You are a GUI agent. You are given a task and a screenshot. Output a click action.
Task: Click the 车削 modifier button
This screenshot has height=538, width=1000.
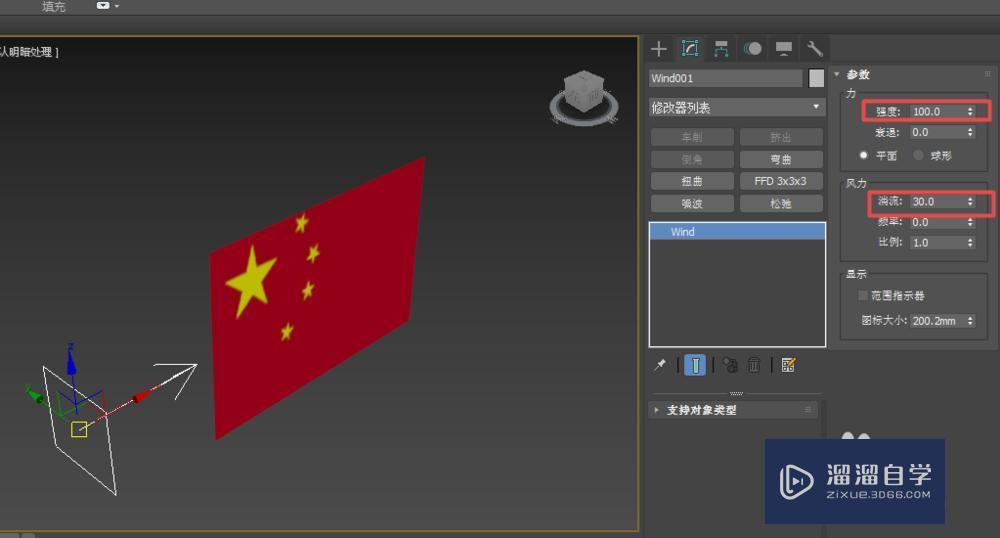(x=692, y=137)
